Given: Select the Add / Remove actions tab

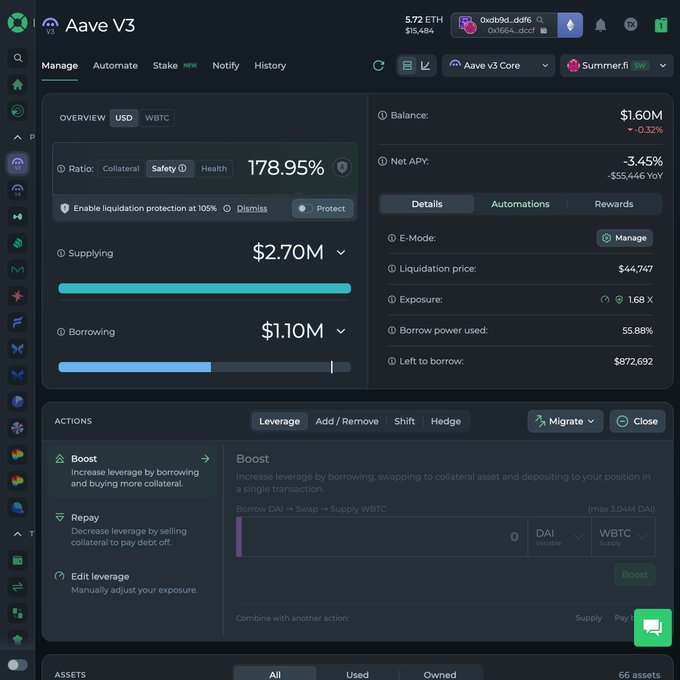Looking at the screenshot, I should (347, 421).
